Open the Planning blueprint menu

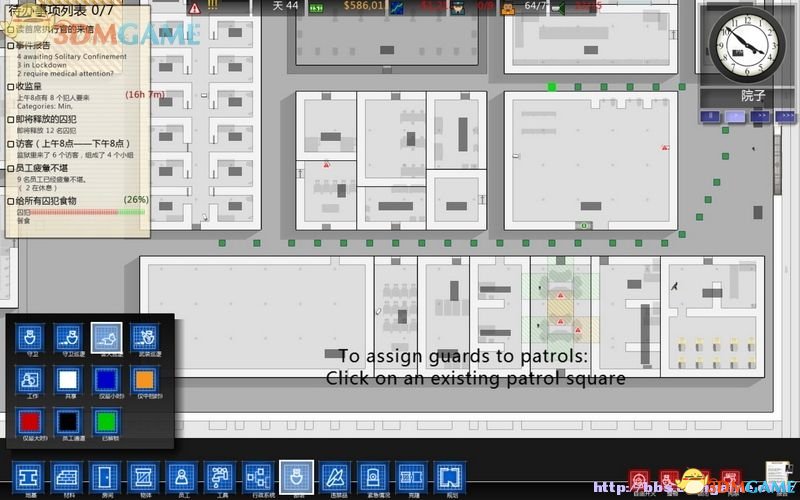(450, 478)
